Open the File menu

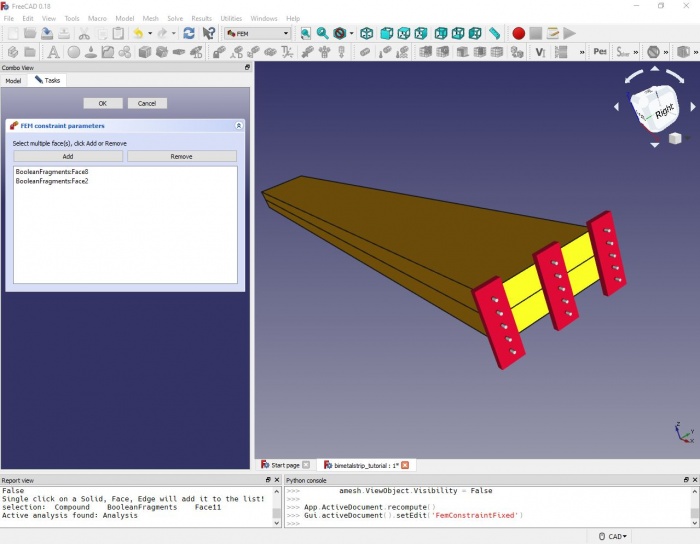[9, 18]
